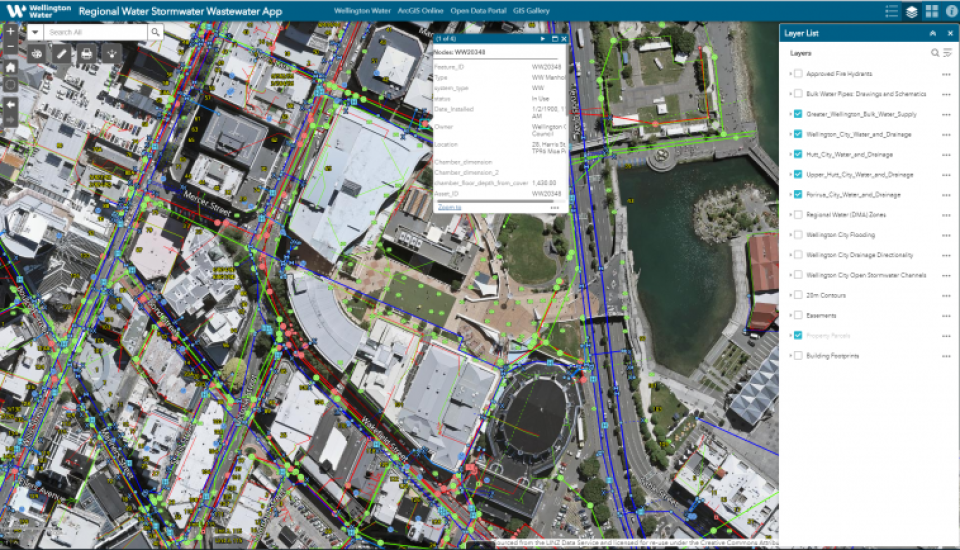Open the ArcGIS Online header link

[420, 11]
